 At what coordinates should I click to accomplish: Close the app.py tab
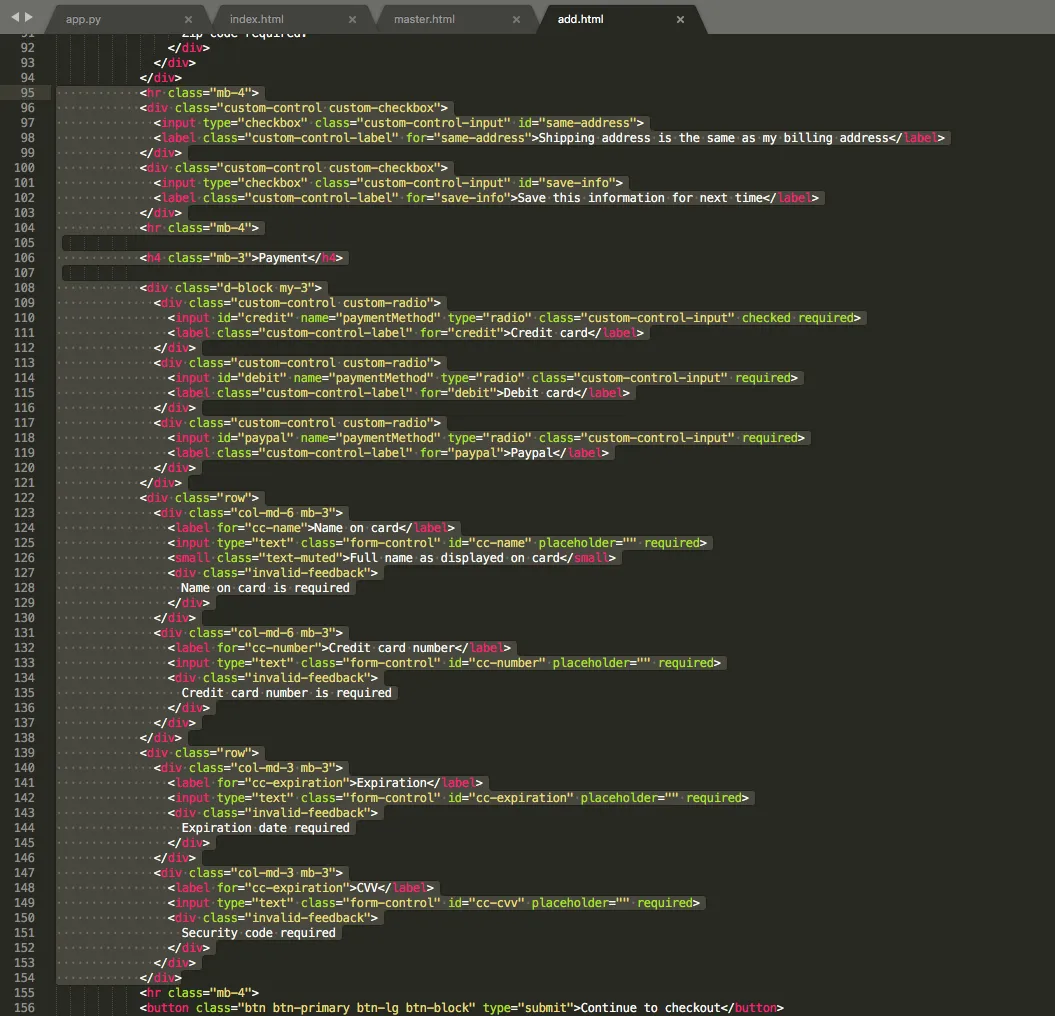[x=188, y=20]
